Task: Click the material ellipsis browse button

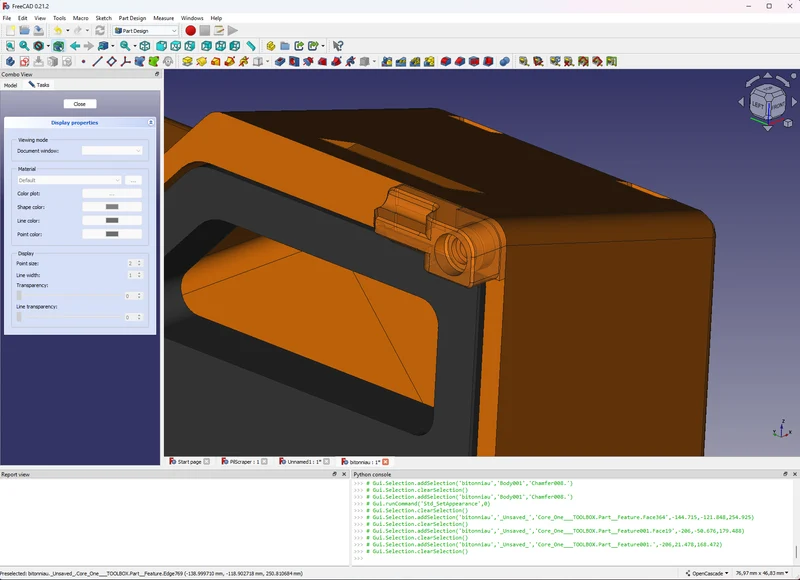Action: tap(133, 180)
